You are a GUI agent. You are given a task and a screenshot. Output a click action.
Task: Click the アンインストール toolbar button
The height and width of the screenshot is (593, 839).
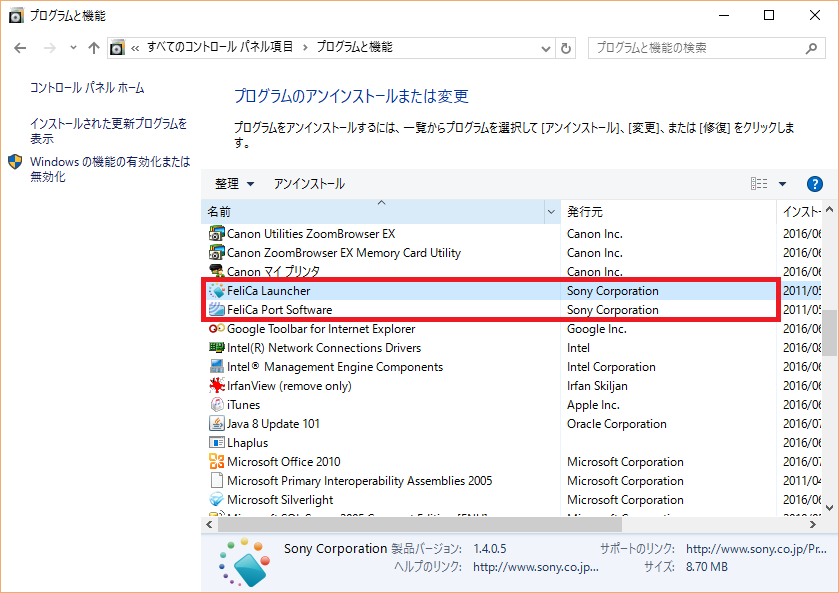(x=309, y=184)
